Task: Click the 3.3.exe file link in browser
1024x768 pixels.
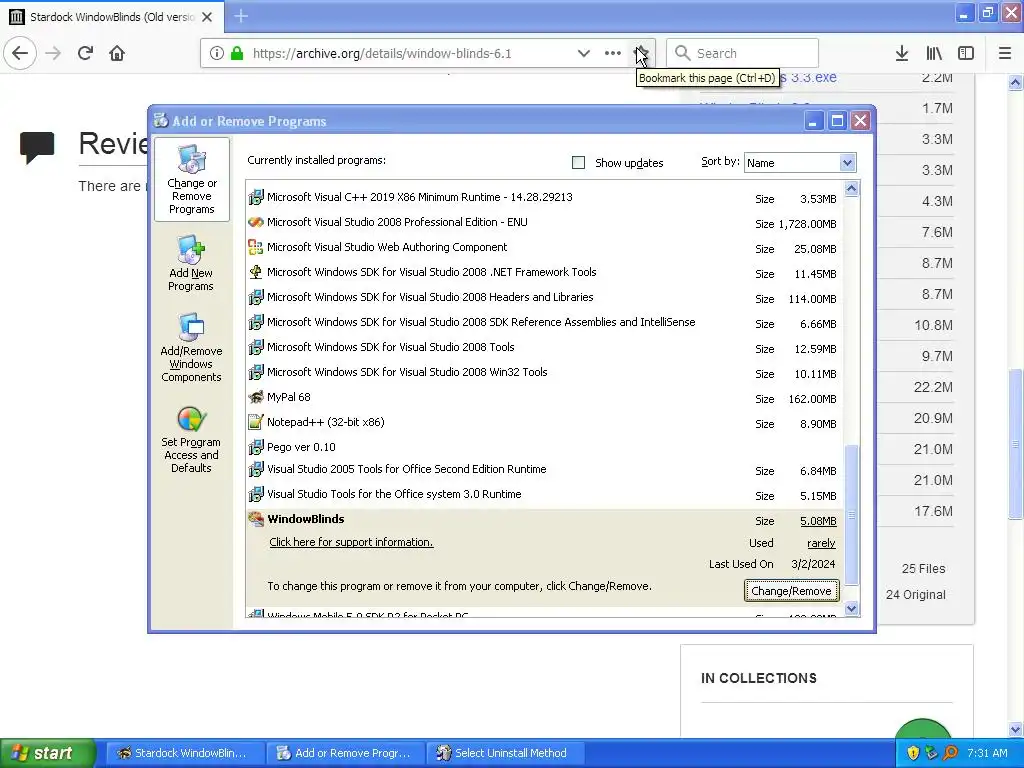Action: tap(808, 77)
